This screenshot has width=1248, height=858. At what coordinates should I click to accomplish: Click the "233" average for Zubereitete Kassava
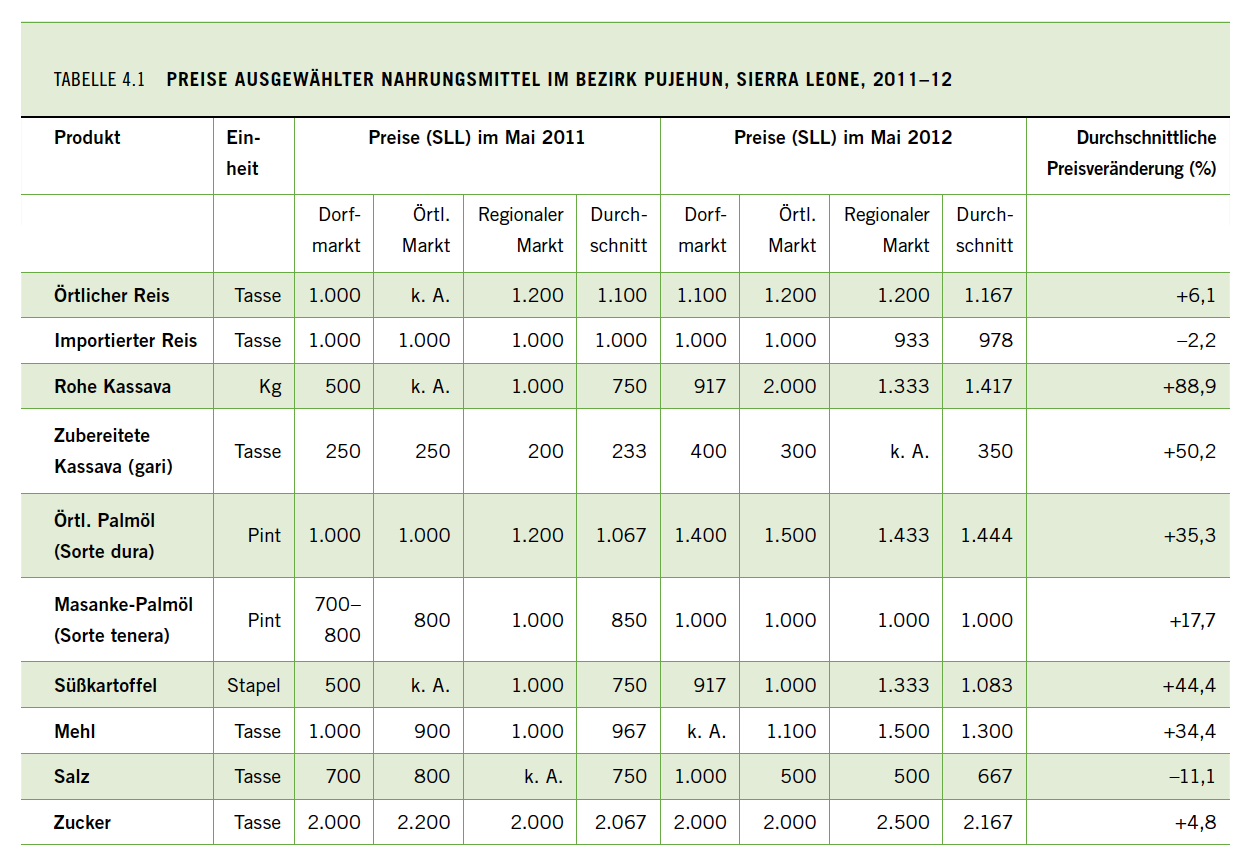click(629, 451)
